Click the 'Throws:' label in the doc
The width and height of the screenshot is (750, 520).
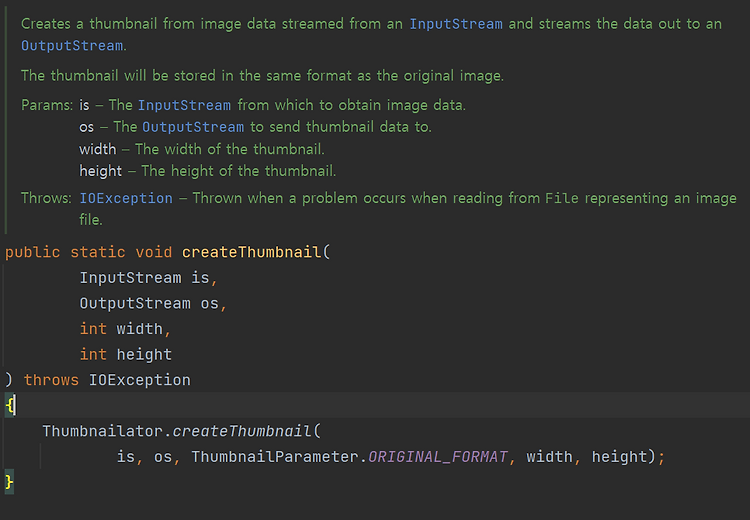point(46,198)
